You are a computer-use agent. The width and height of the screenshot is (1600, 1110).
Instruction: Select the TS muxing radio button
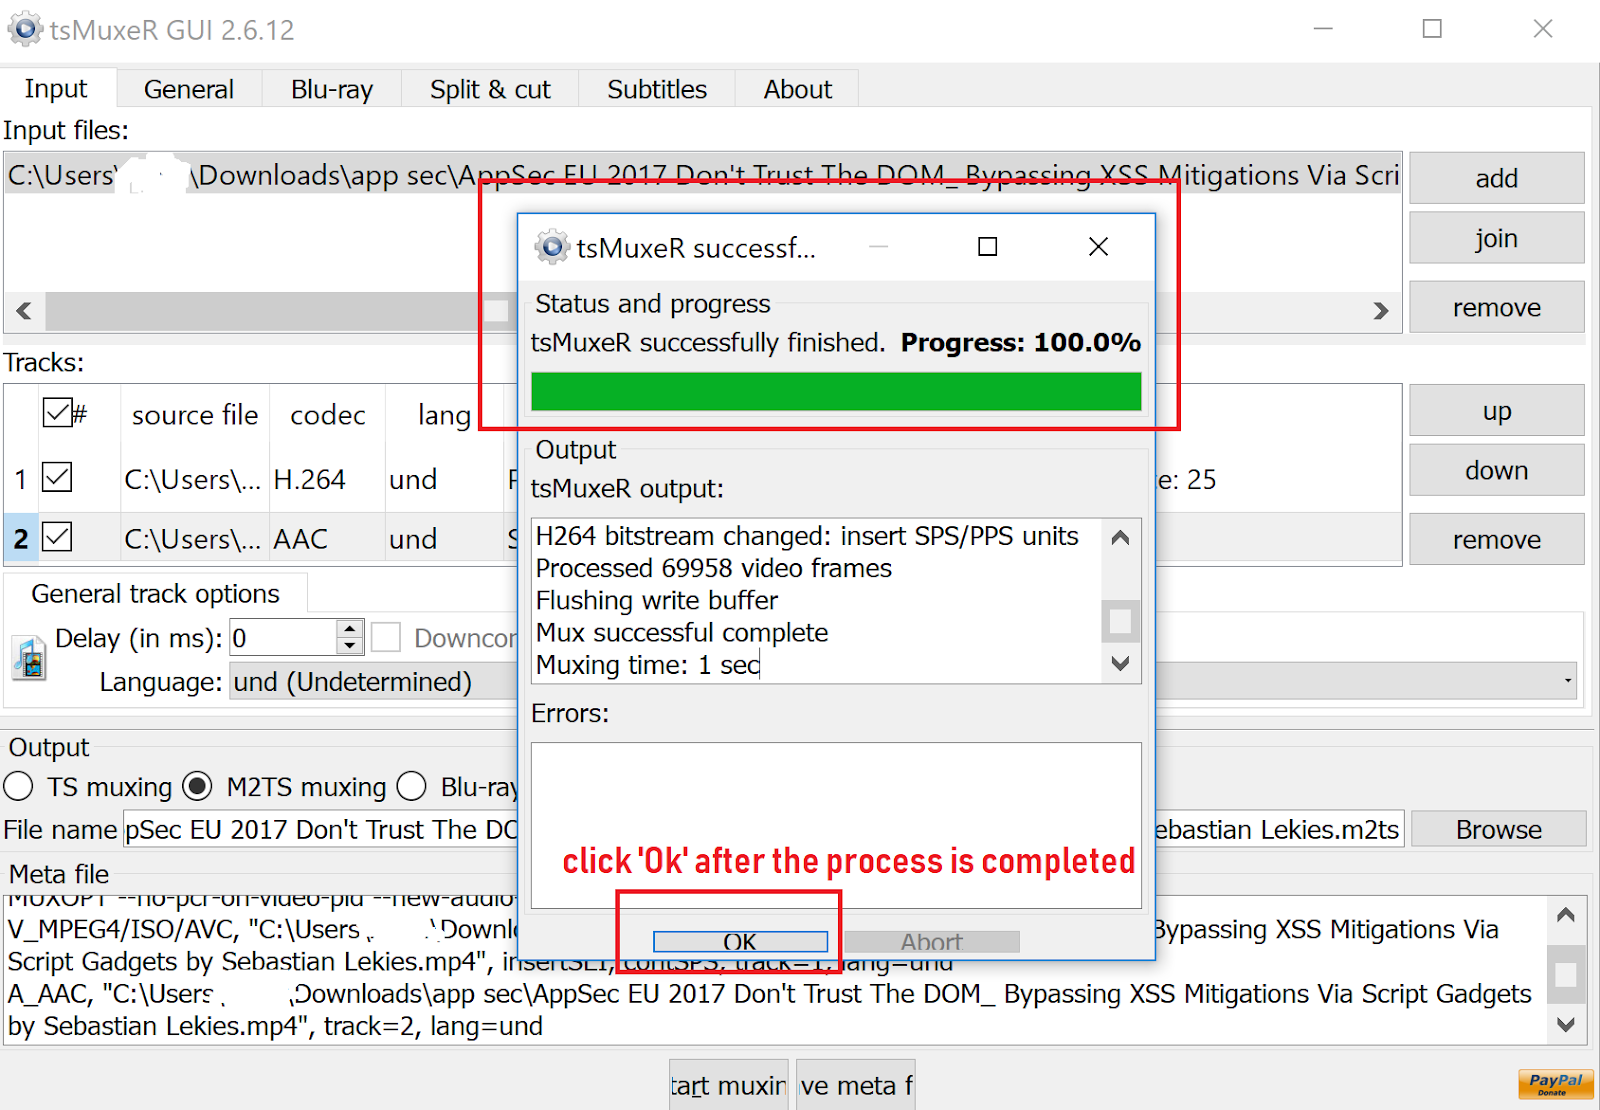coord(18,787)
